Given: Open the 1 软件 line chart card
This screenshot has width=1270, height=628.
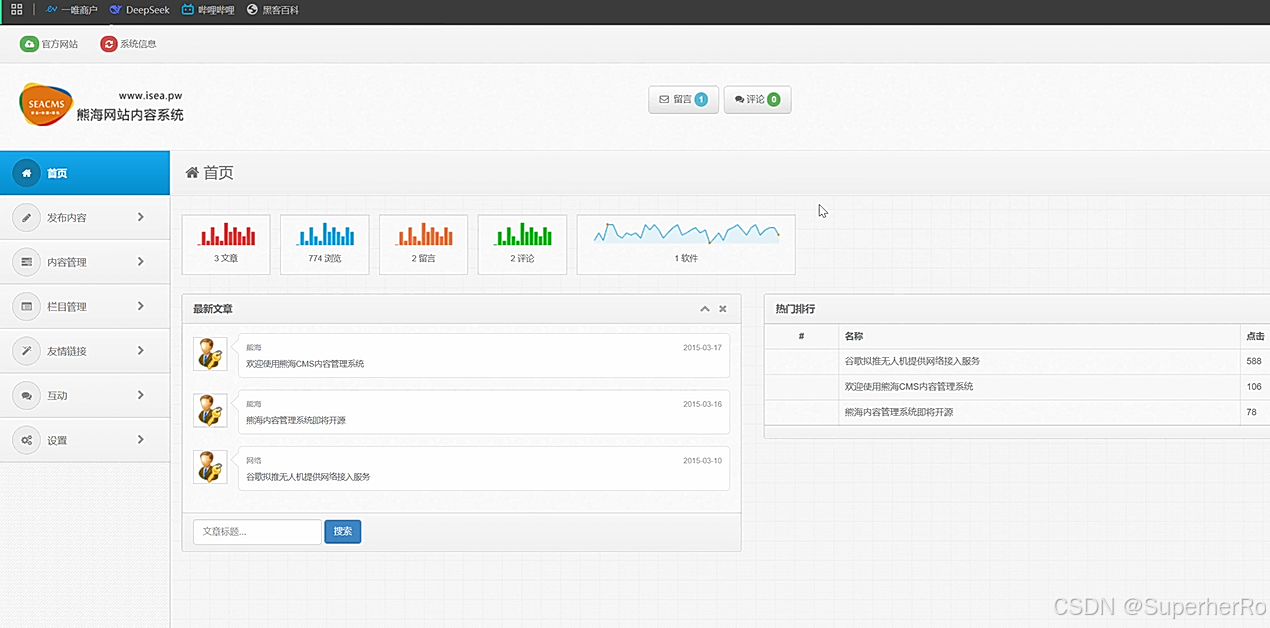Looking at the screenshot, I should tap(686, 244).
